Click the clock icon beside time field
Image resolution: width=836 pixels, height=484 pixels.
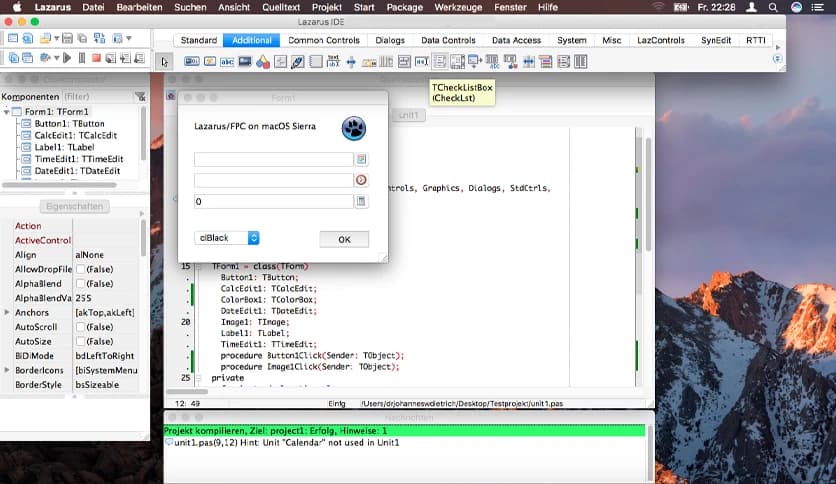[x=362, y=180]
